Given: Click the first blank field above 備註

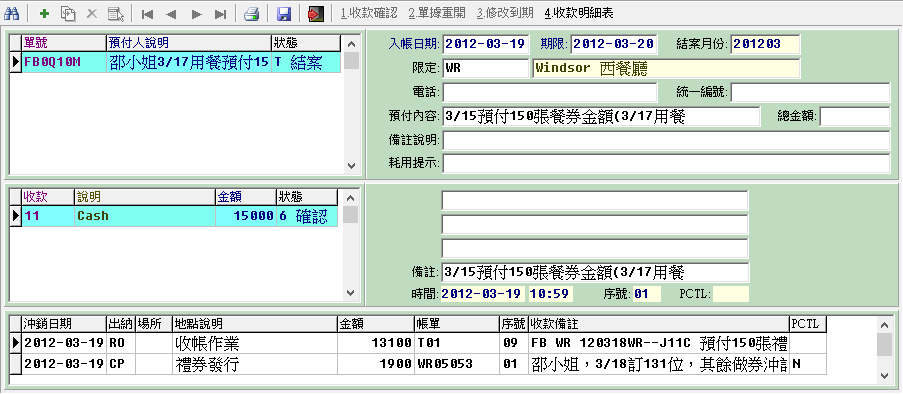Looking at the screenshot, I should 595,200.
